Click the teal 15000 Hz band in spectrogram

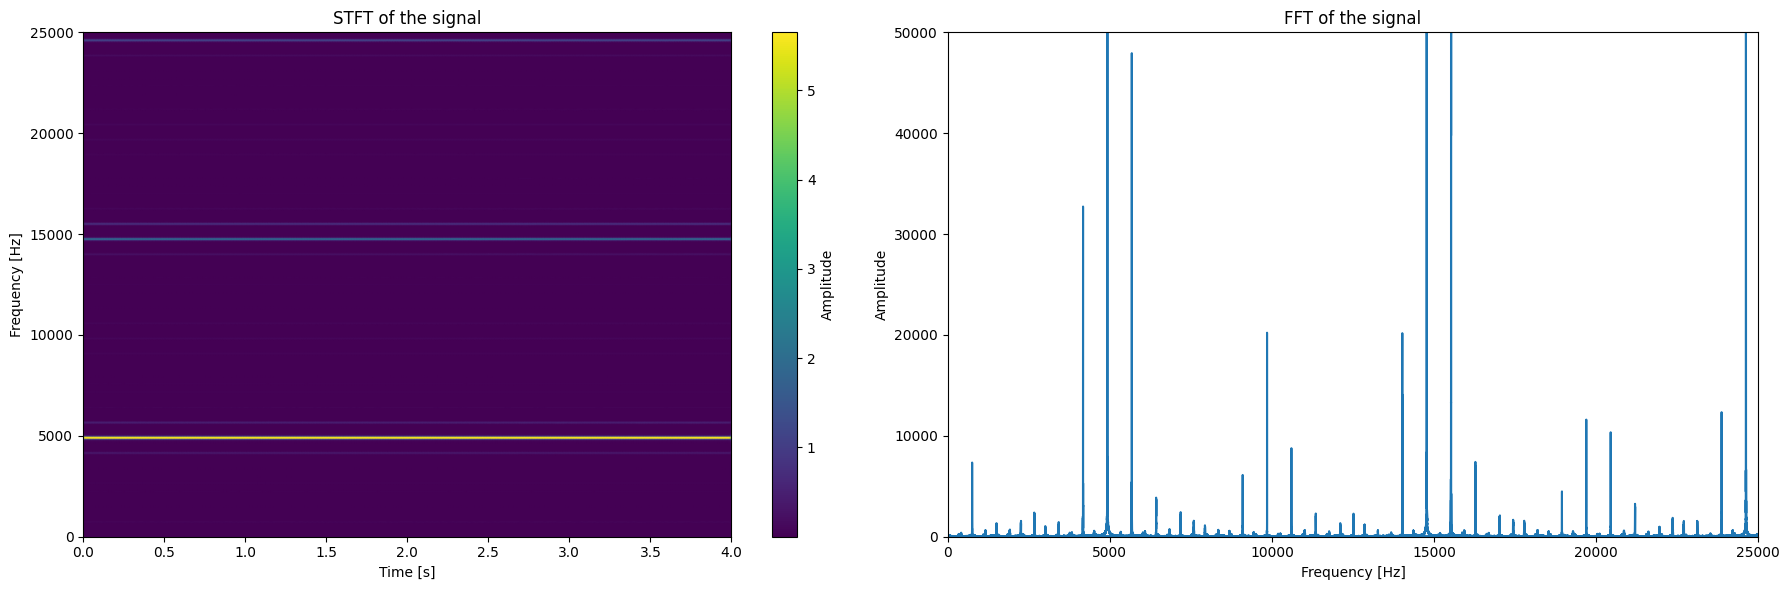tap(407, 239)
